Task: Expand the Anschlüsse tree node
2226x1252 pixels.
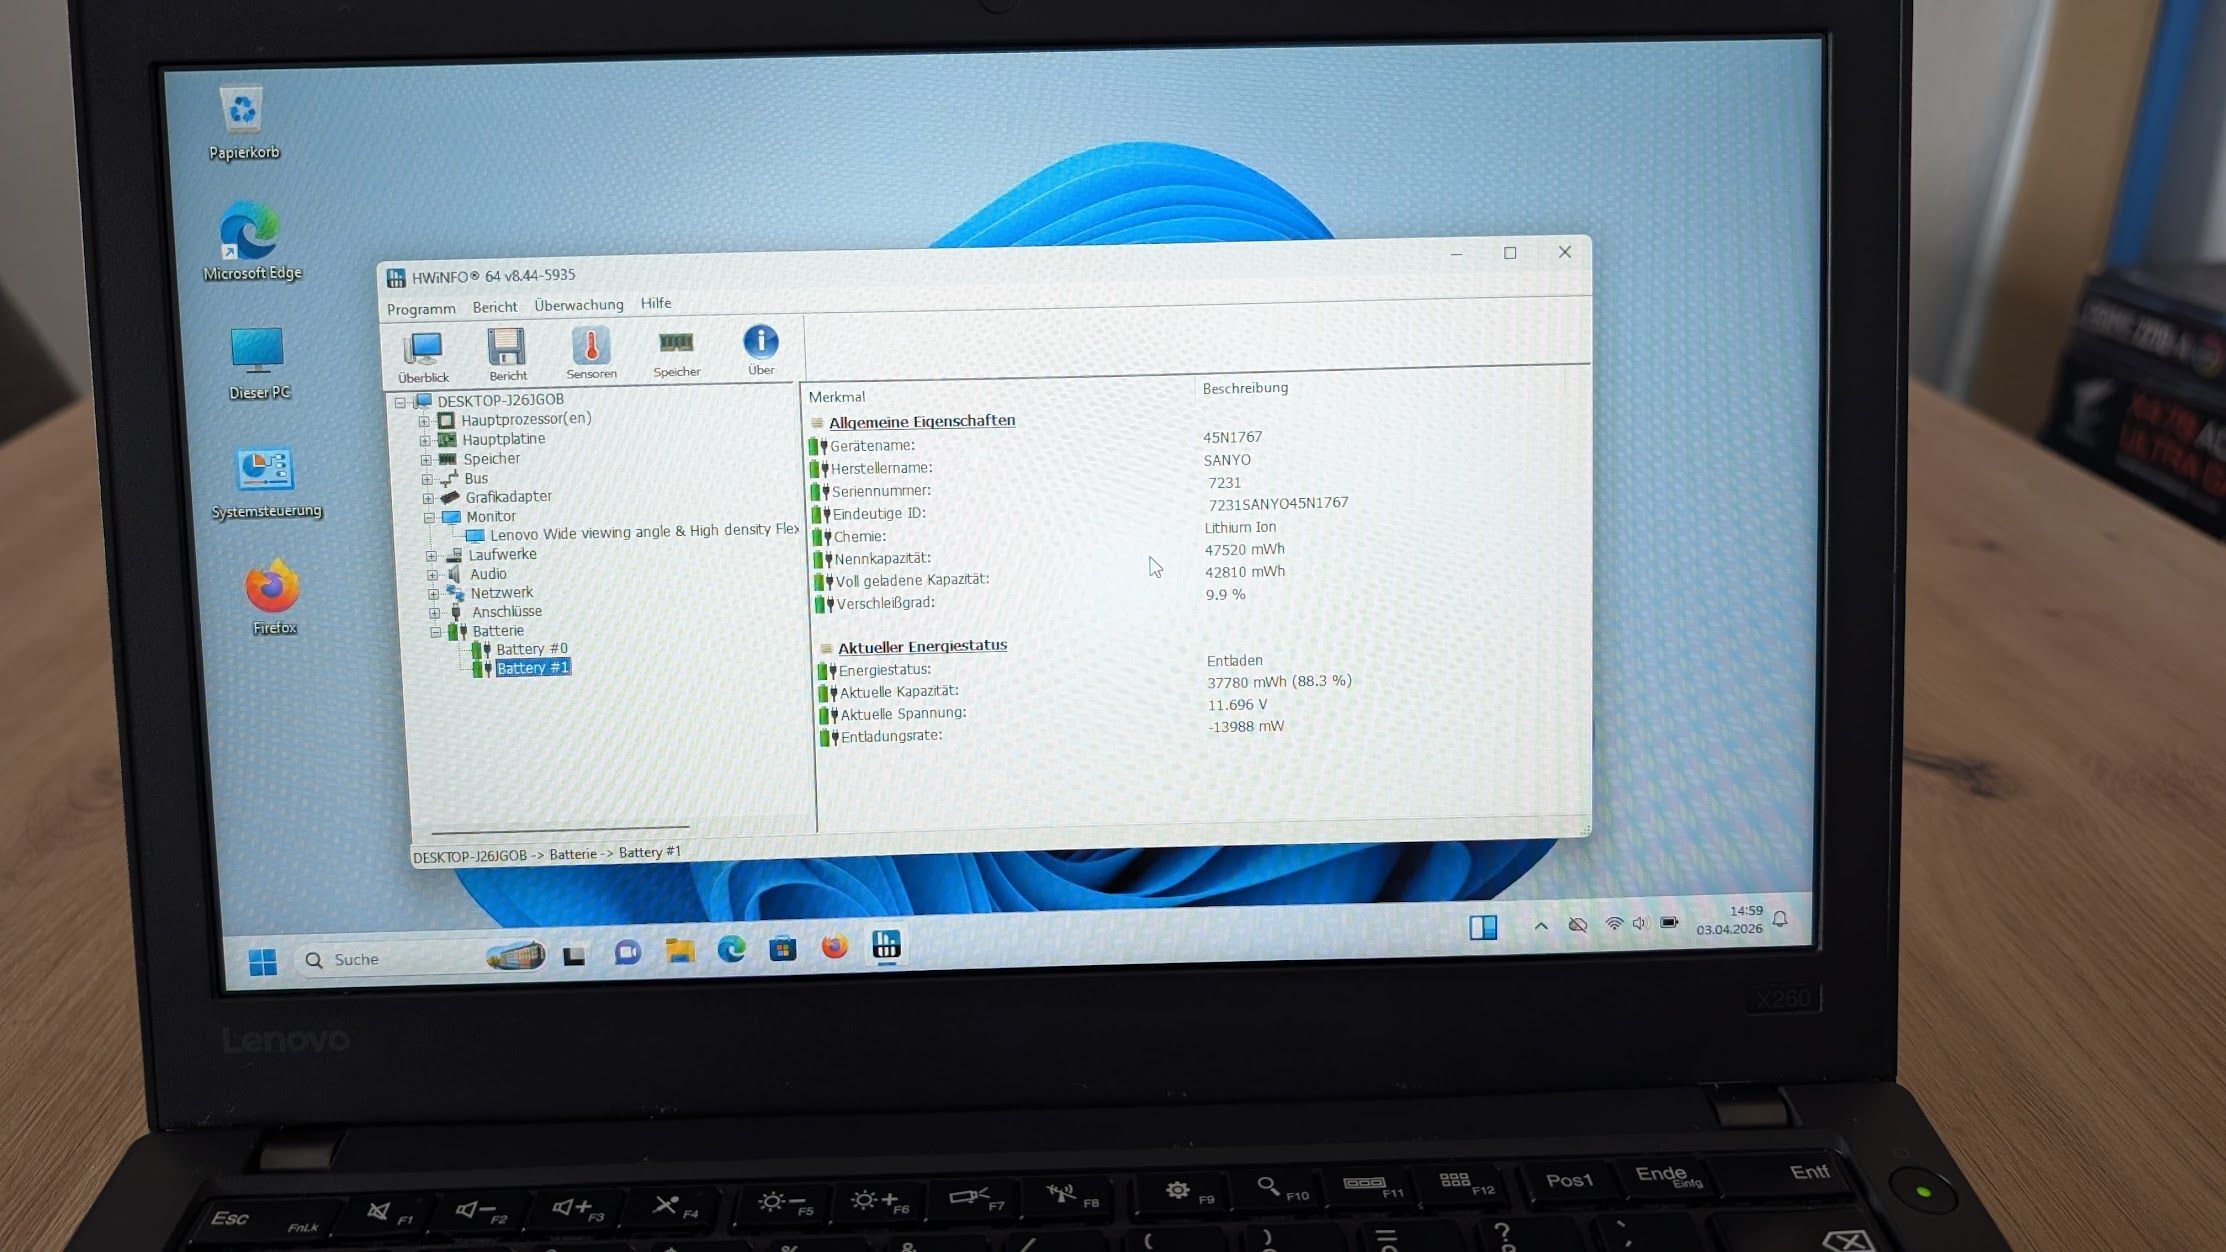Action: (x=434, y=613)
